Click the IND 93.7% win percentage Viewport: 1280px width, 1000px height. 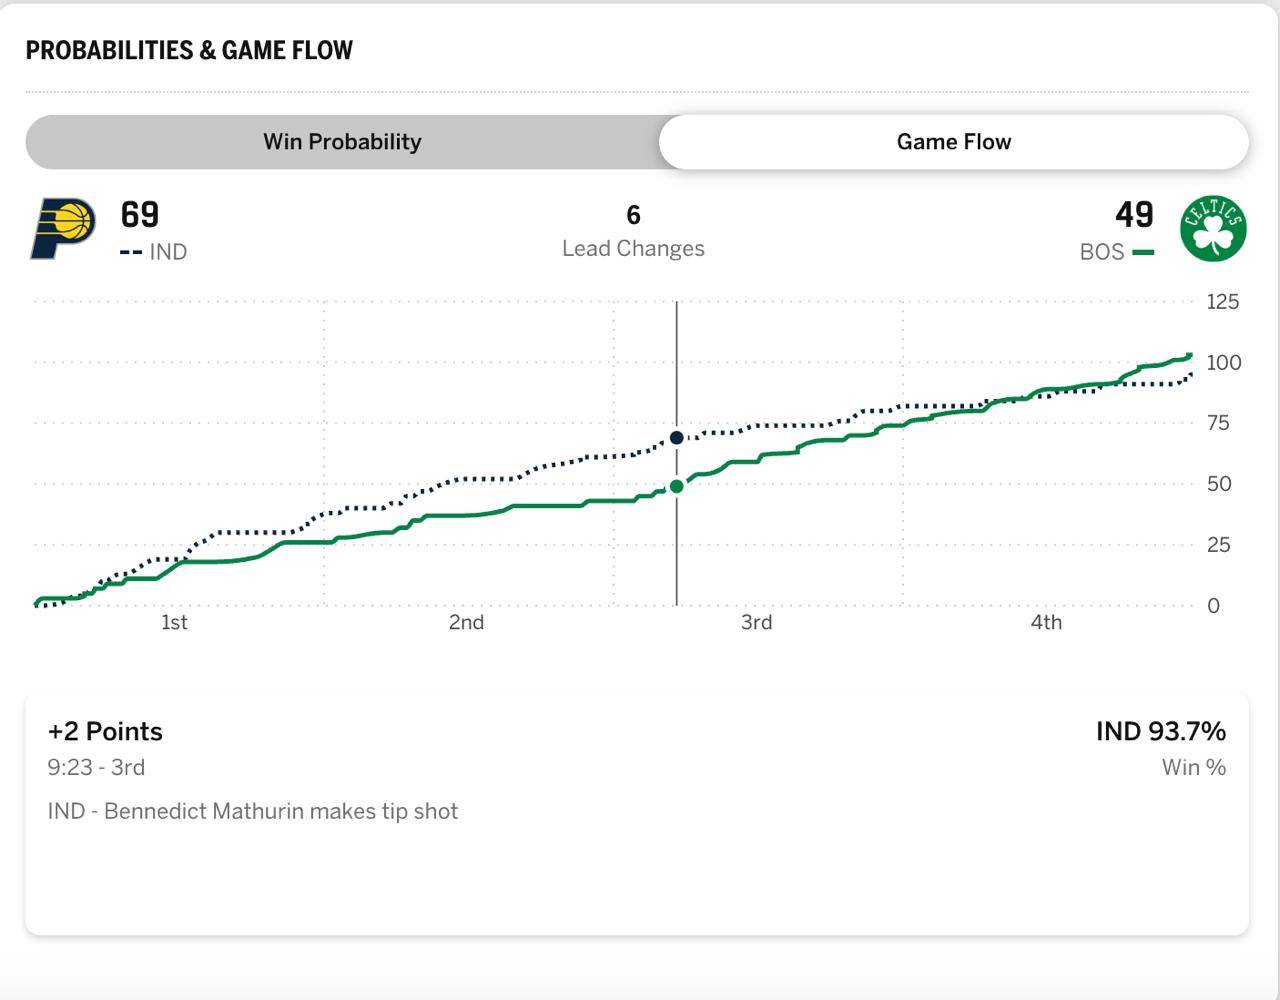[x=1160, y=732]
